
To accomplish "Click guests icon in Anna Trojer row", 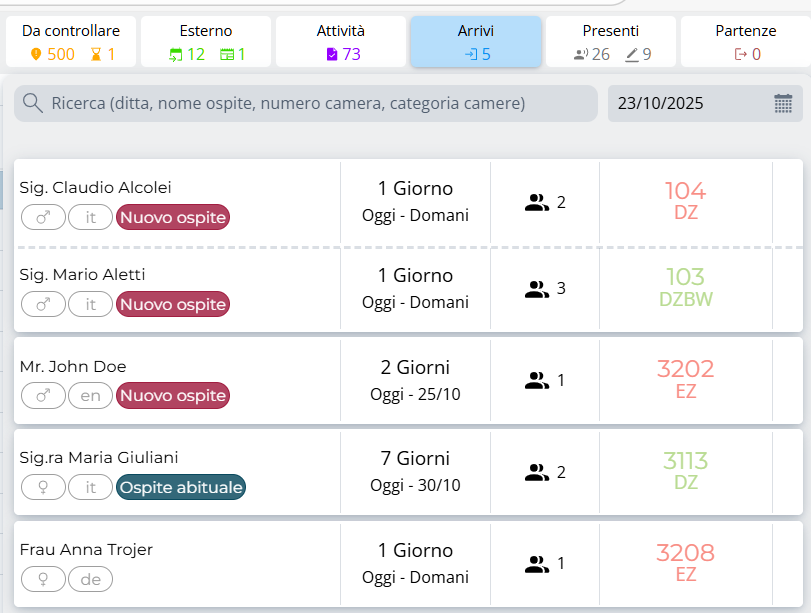I will (x=537, y=564).
